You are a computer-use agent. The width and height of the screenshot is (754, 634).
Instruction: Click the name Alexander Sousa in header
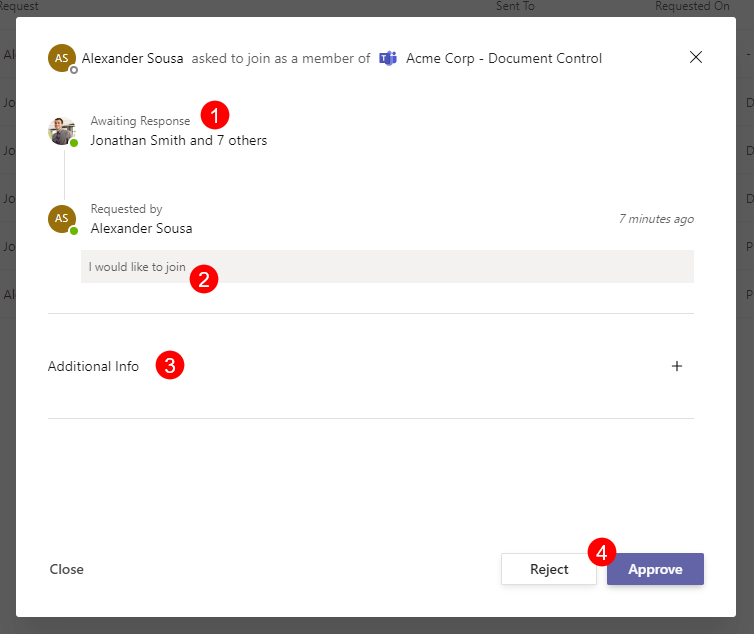coord(132,58)
